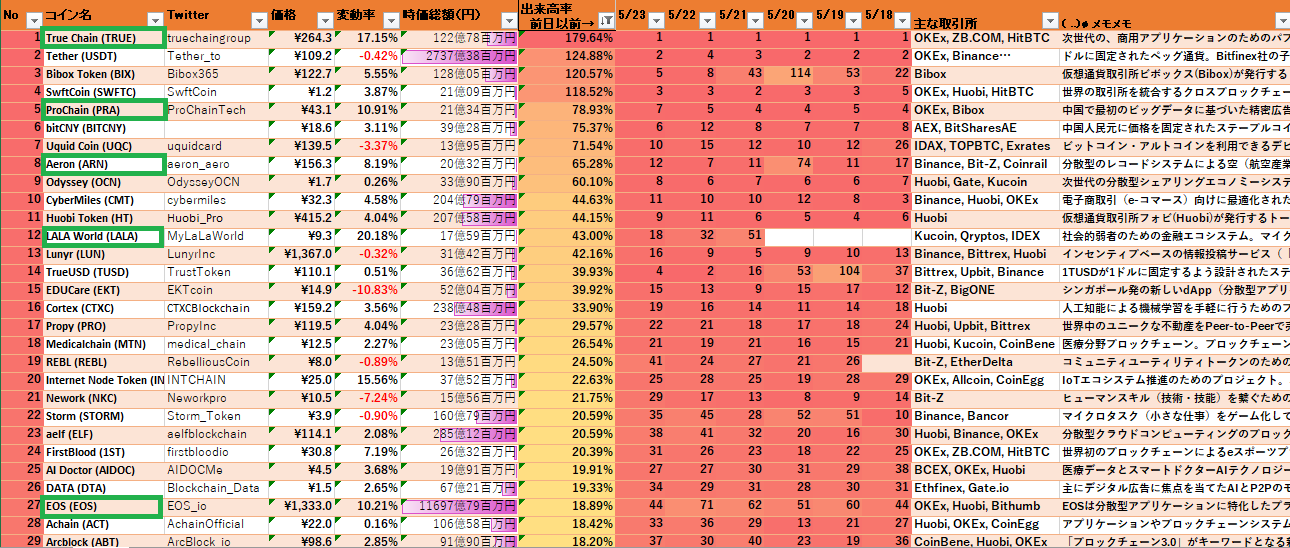Select the Aeron (ARN) coin cell

tap(101, 164)
